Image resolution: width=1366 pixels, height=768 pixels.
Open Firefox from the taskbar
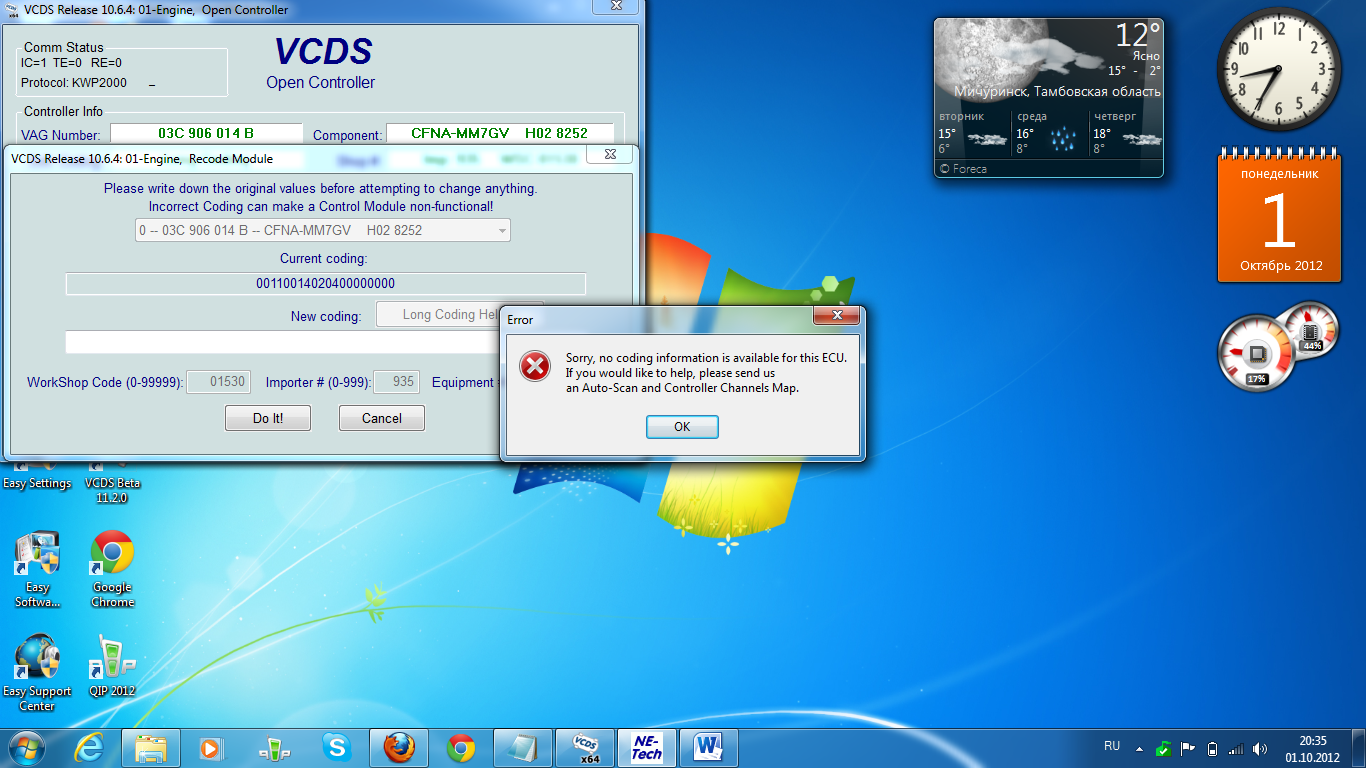click(398, 747)
